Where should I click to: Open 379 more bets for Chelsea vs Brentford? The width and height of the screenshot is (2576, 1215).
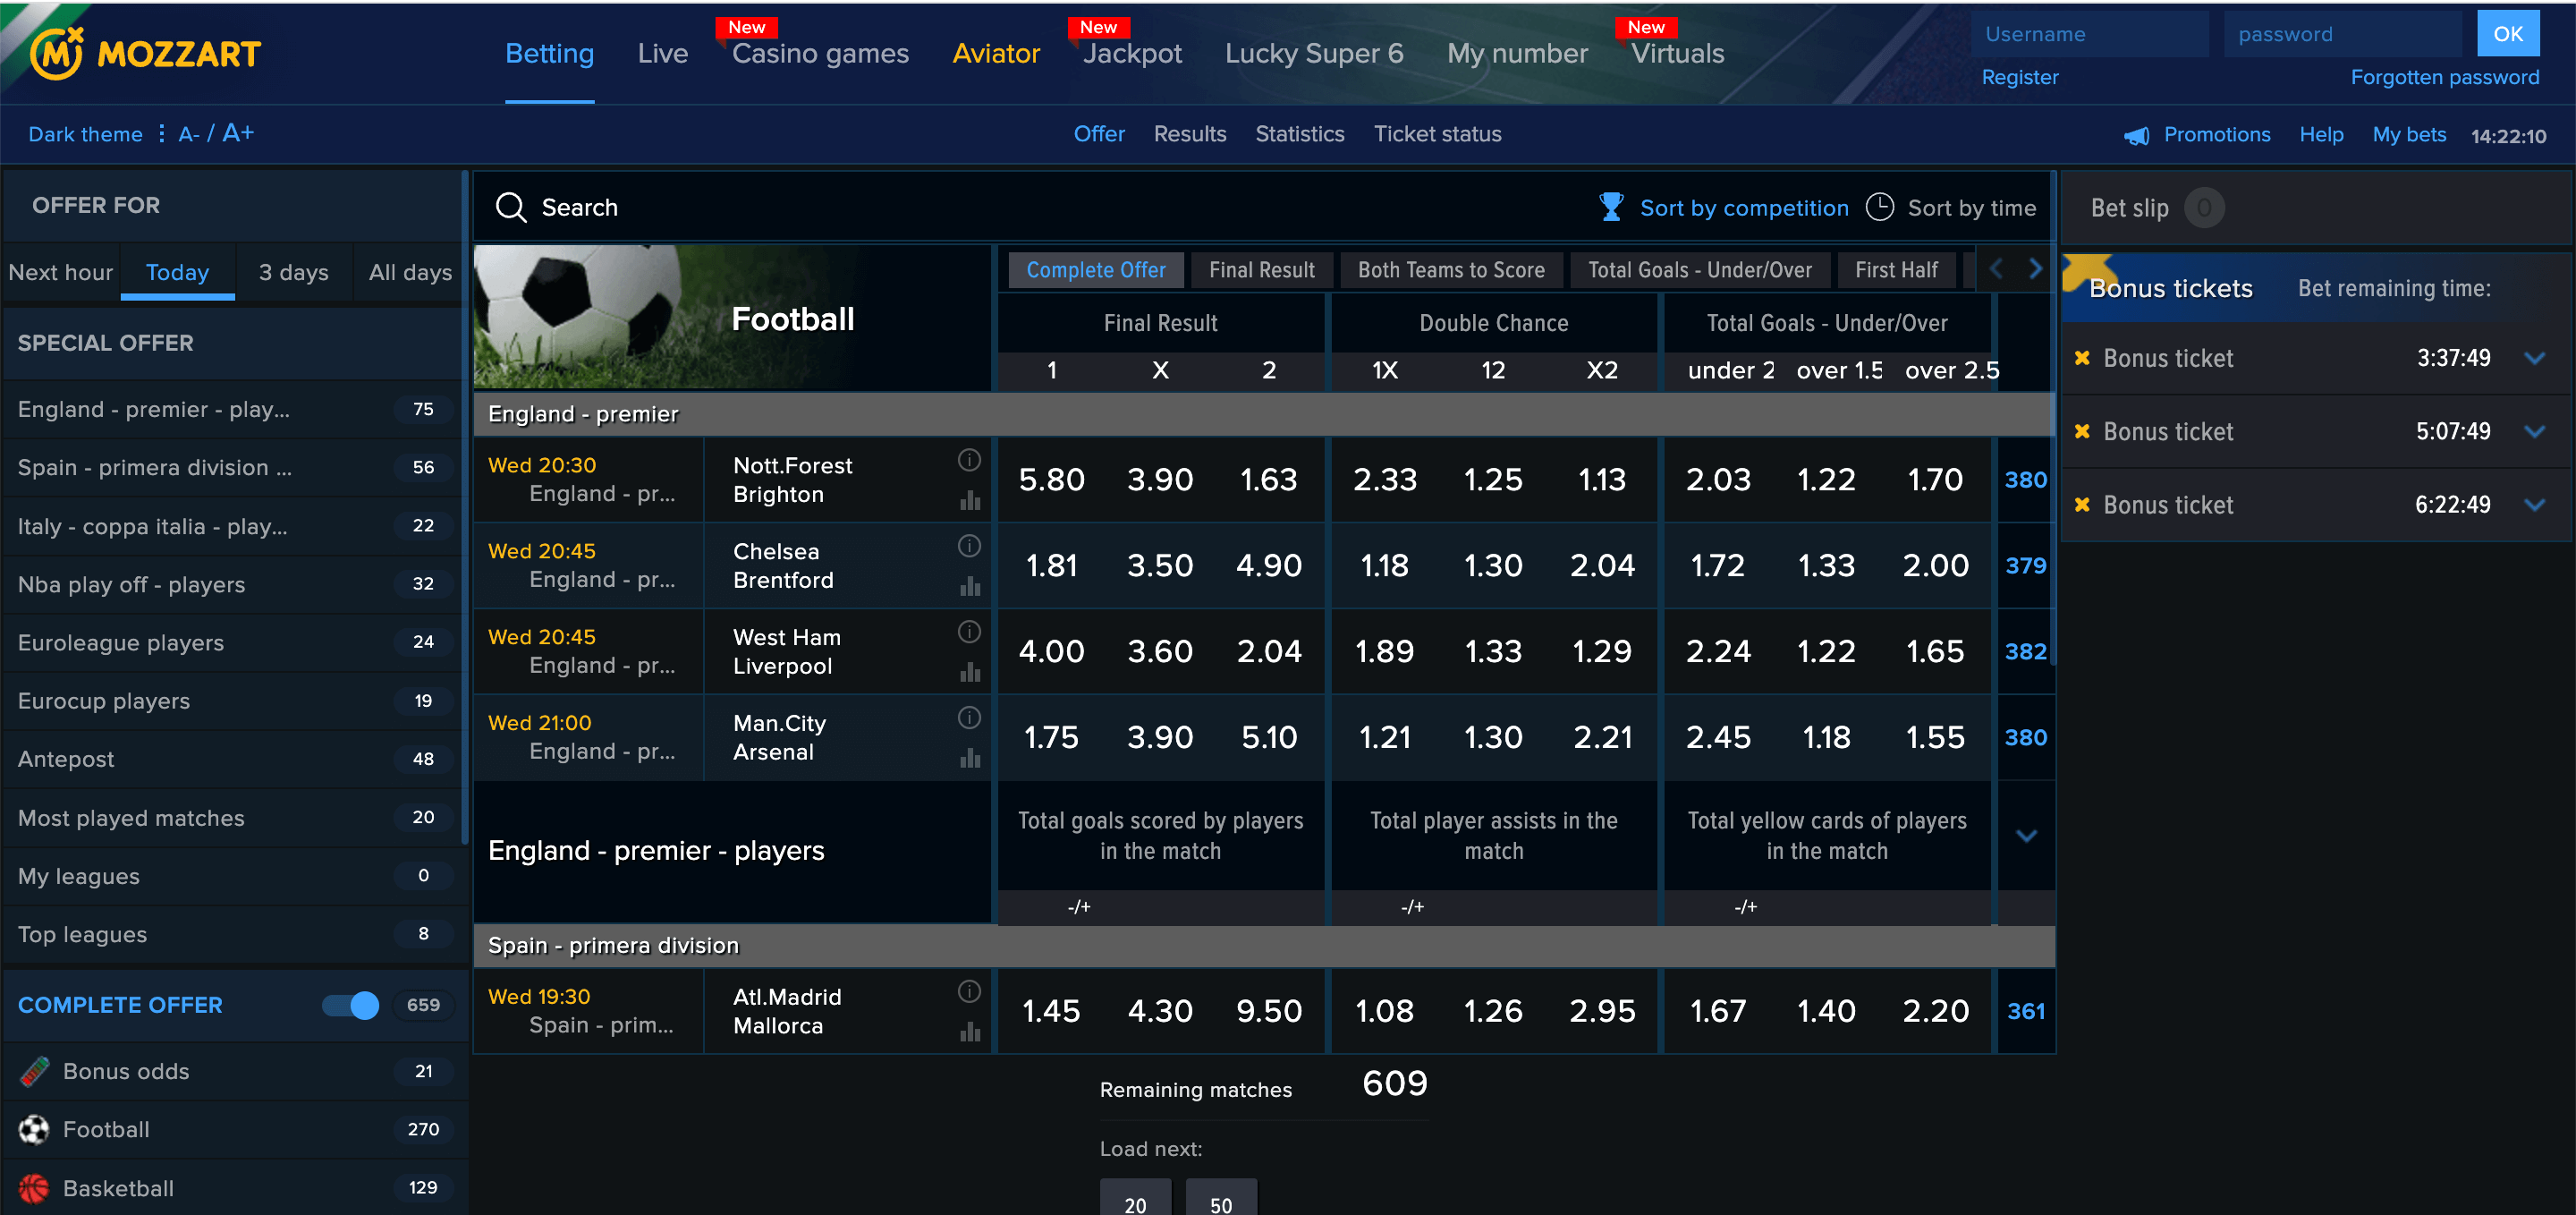pos(2025,566)
